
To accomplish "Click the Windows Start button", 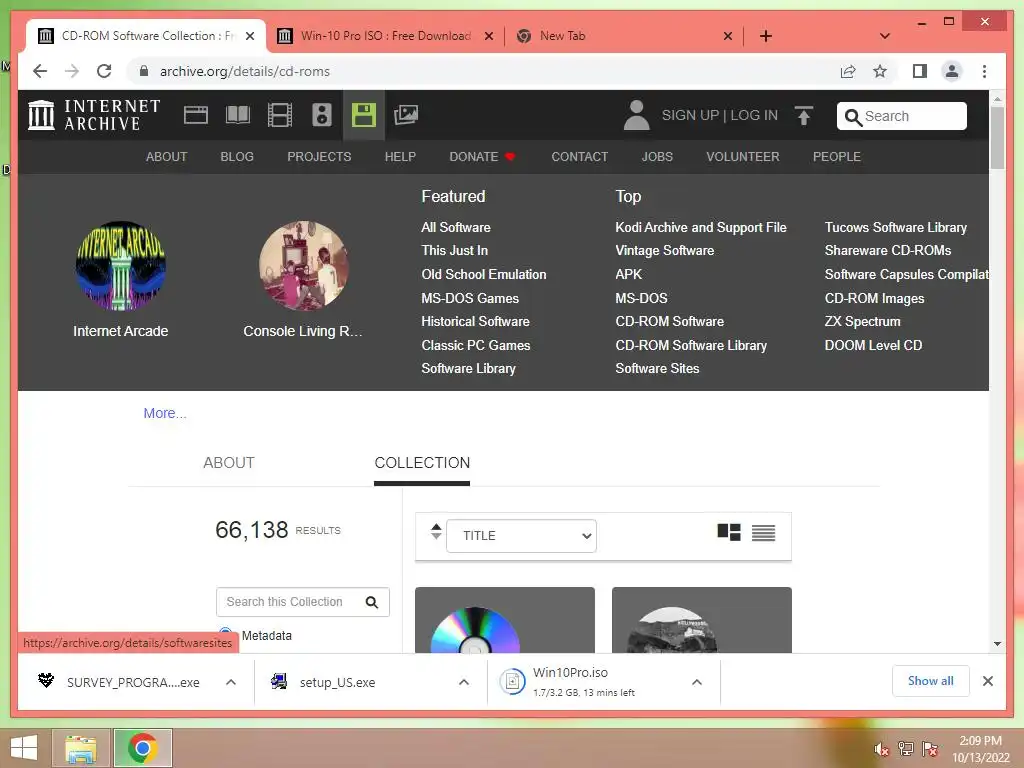I will point(24,748).
